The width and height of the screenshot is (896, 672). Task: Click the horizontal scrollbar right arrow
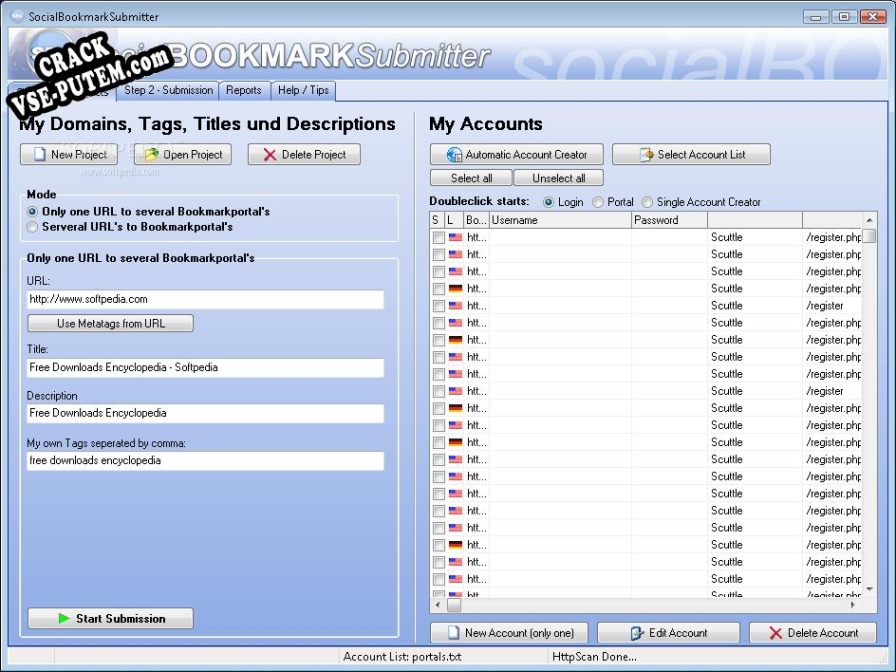tap(853, 605)
